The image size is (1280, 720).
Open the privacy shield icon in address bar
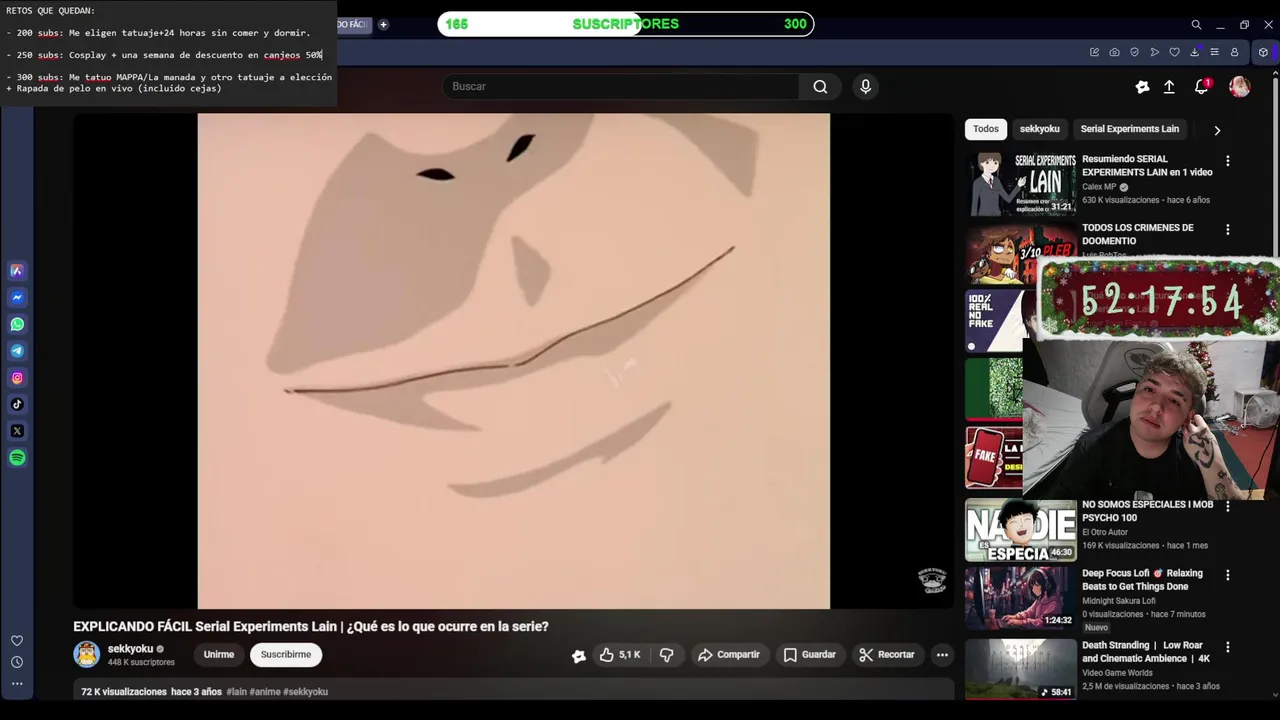click(1134, 52)
